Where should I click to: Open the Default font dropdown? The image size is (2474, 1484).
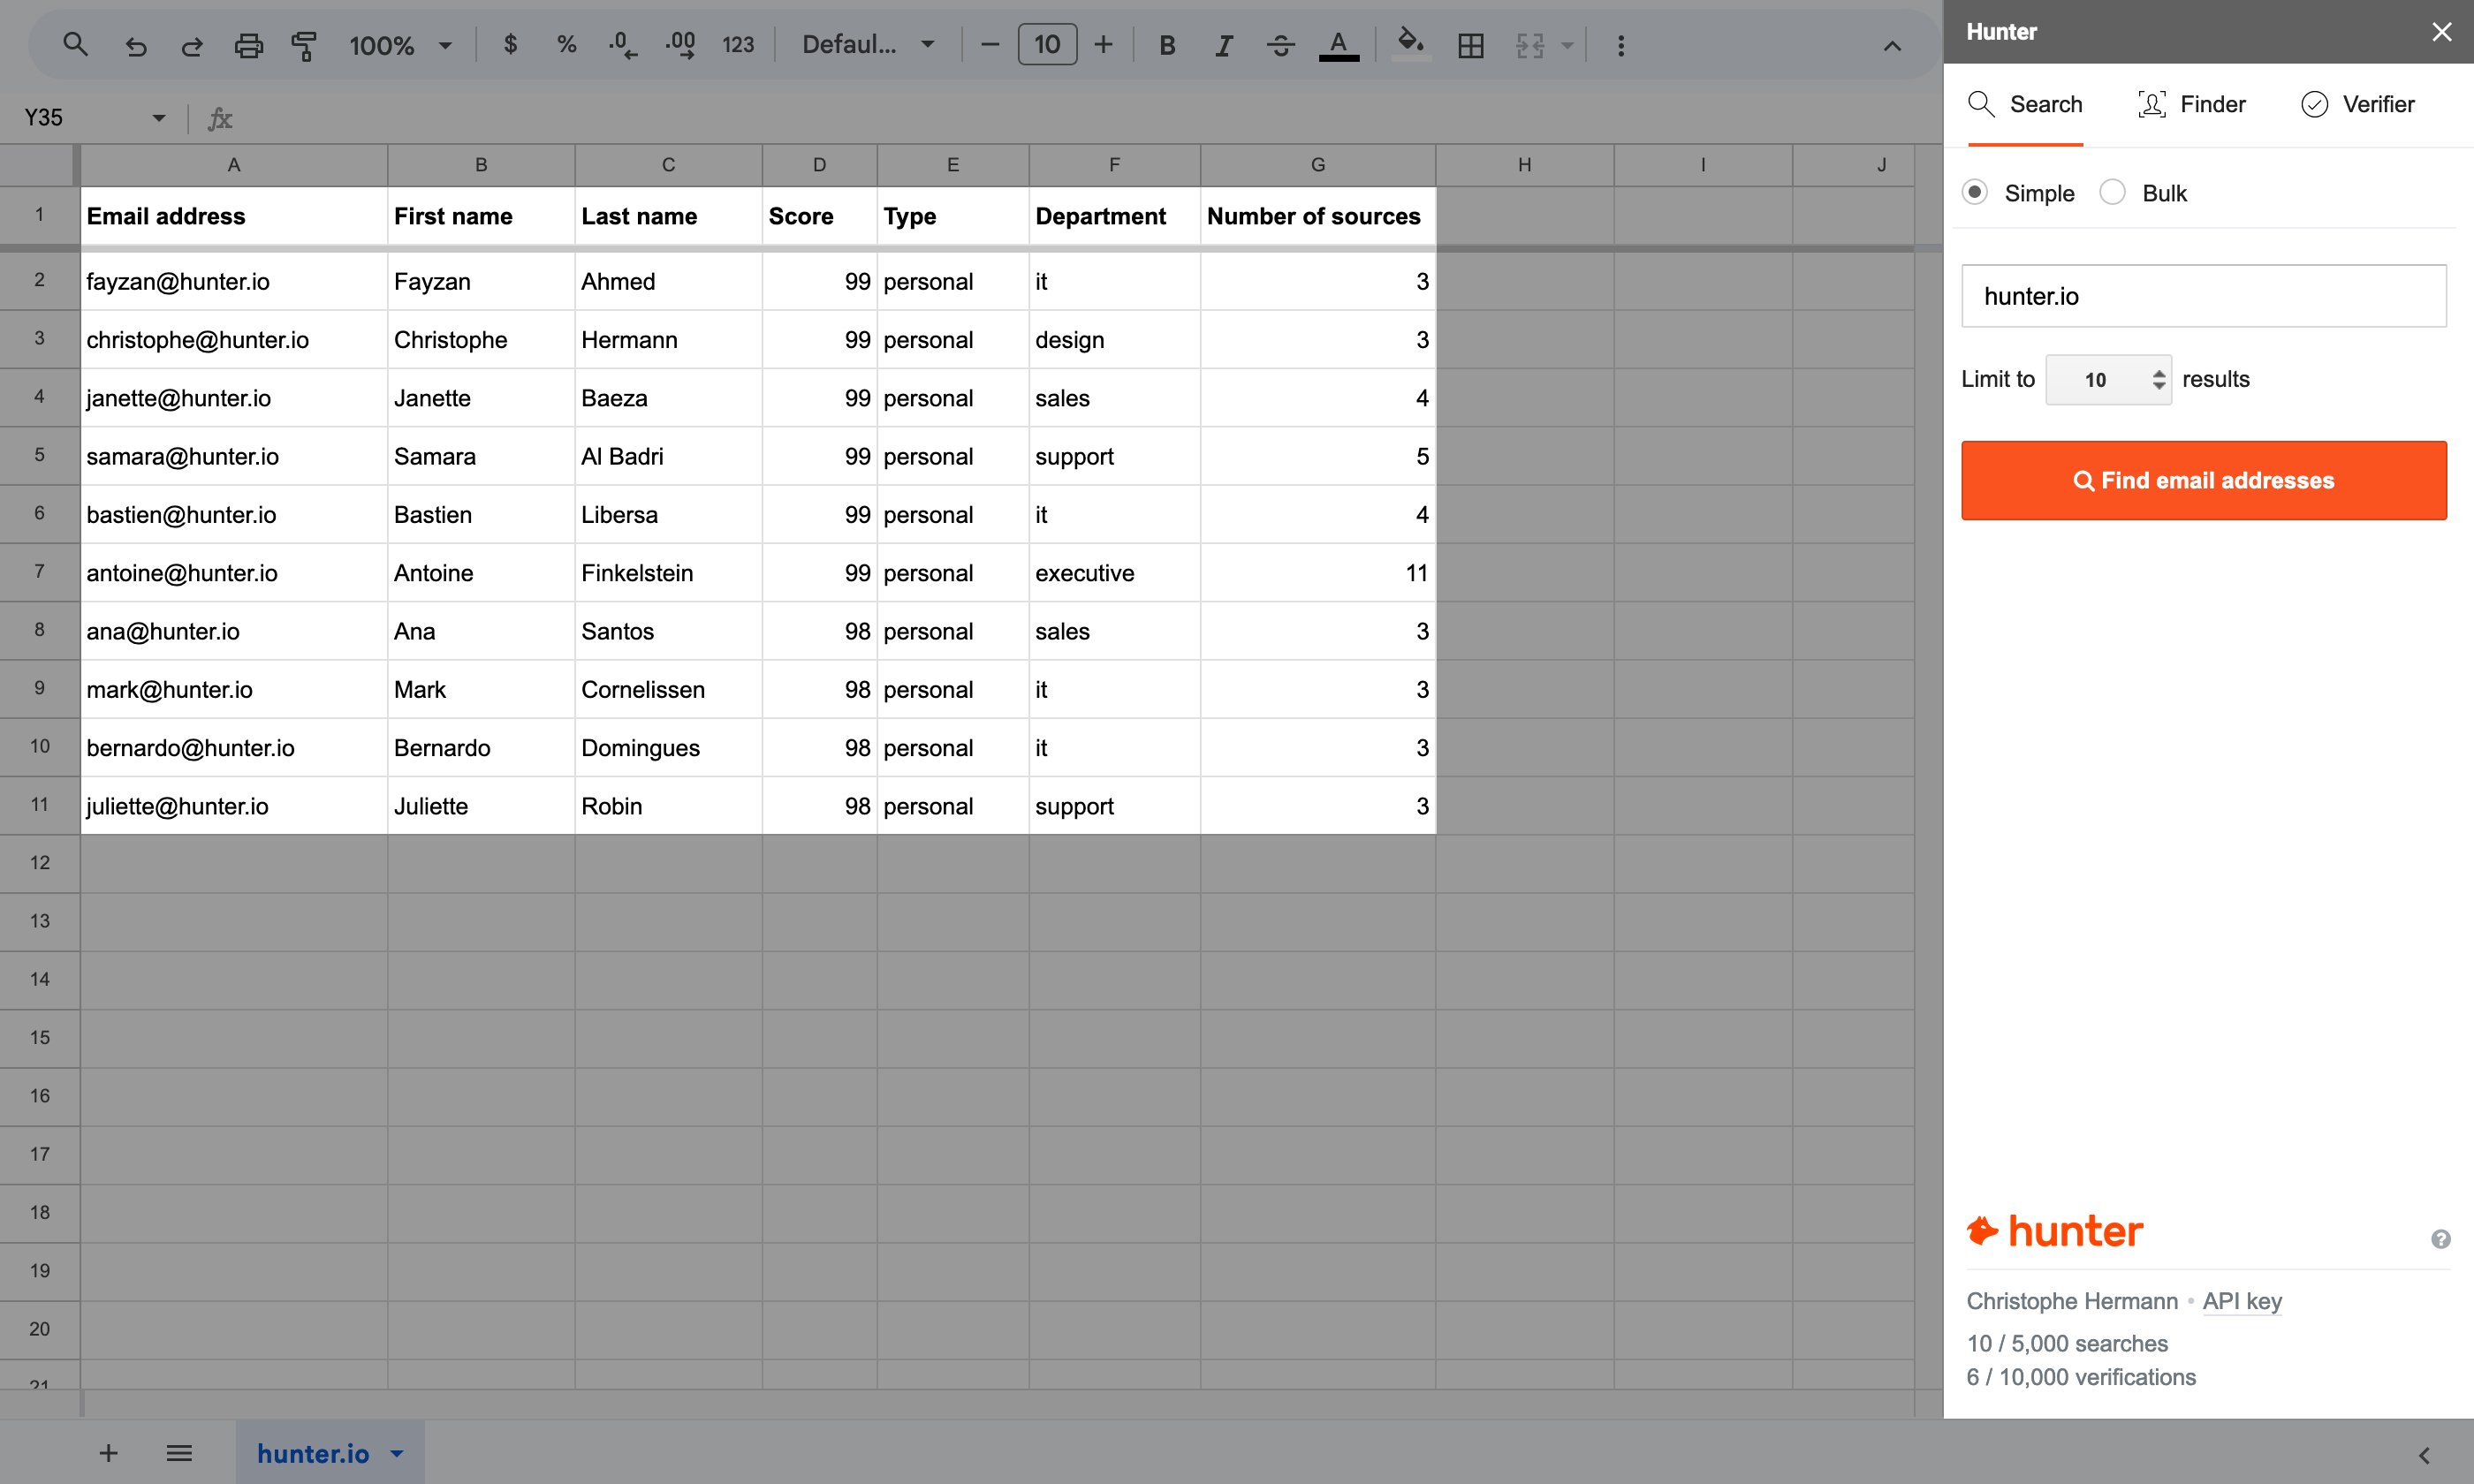click(869, 45)
